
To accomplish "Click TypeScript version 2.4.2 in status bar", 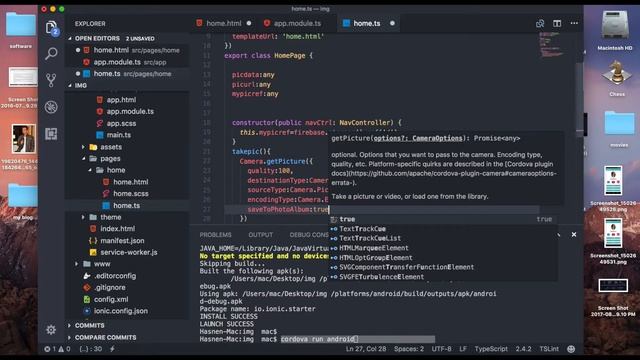I will (523, 349).
